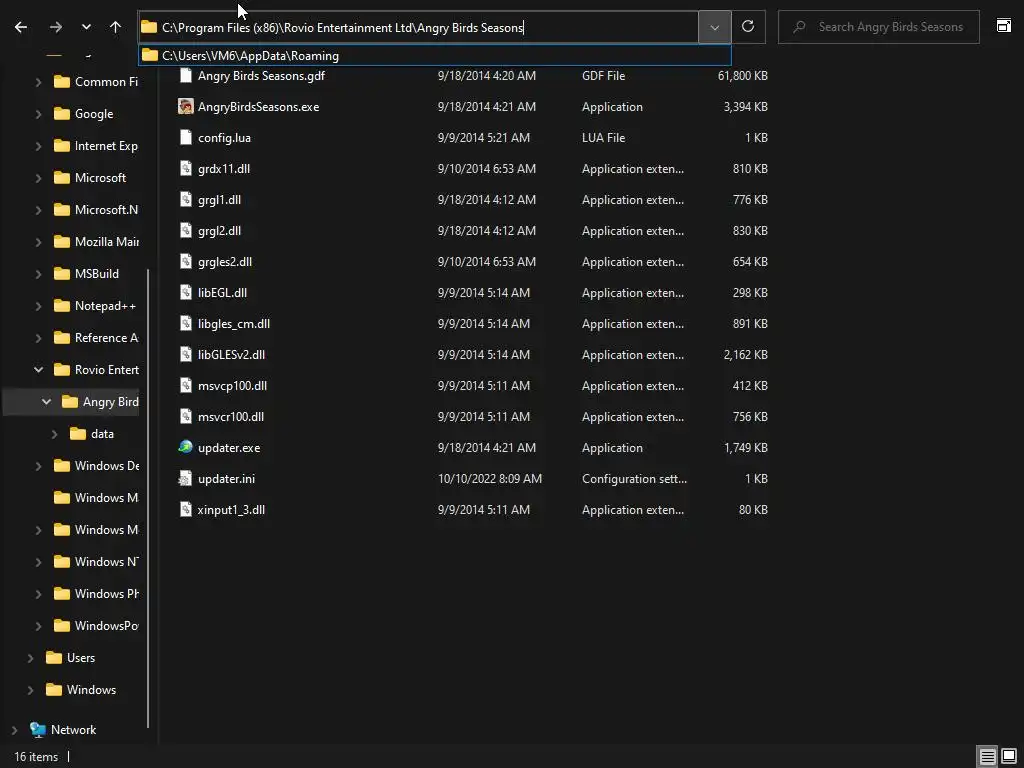Select the C:\Users\VM6\AppData\Roaming suggestion
The width and height of the screenshot is (1024, 768).
coord(435,56)
